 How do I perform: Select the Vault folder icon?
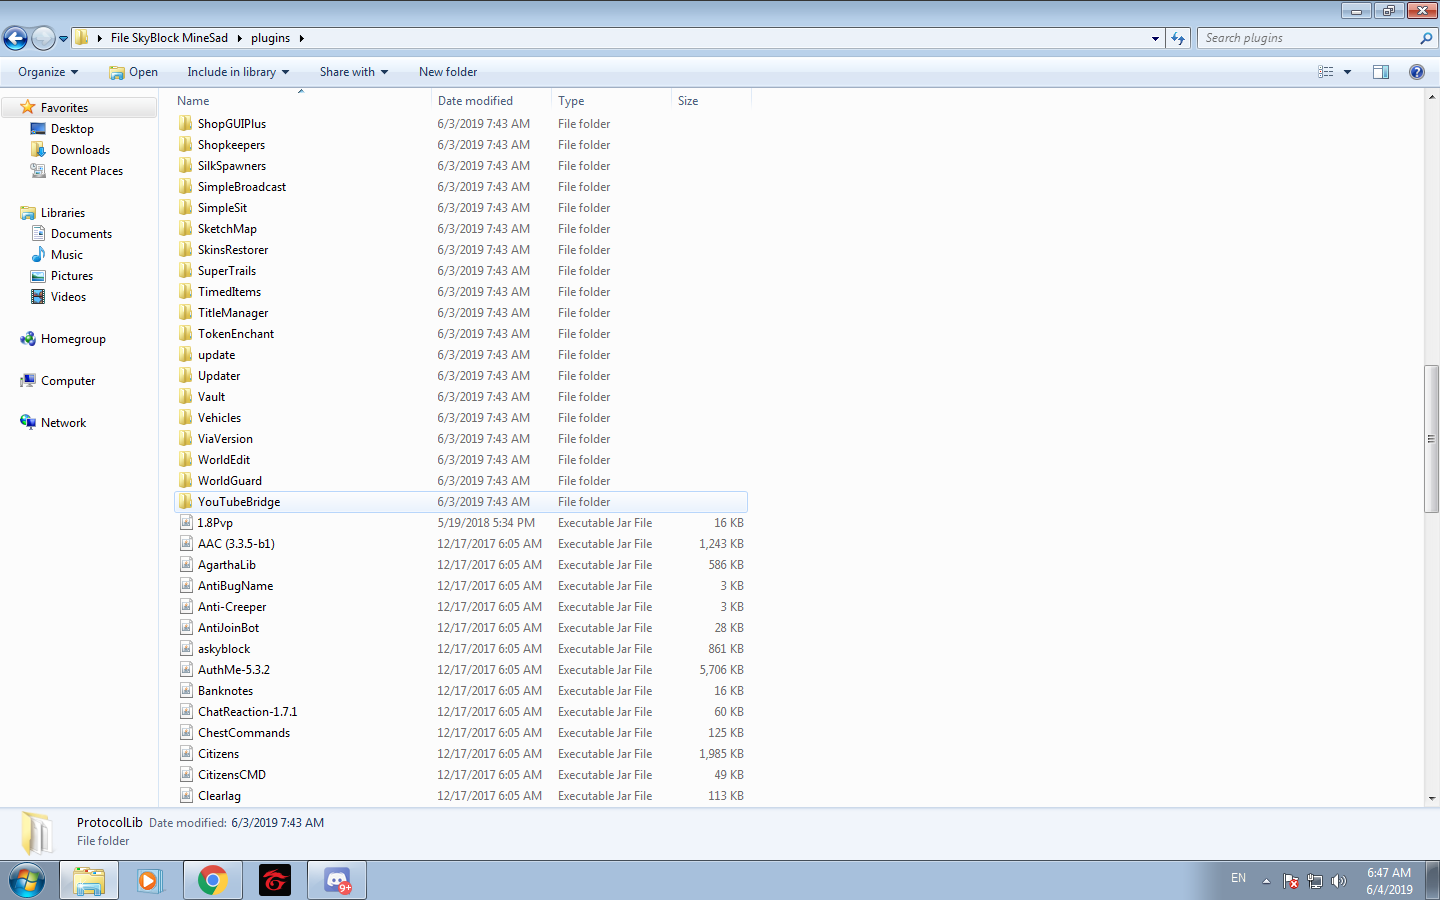point(186,397)
